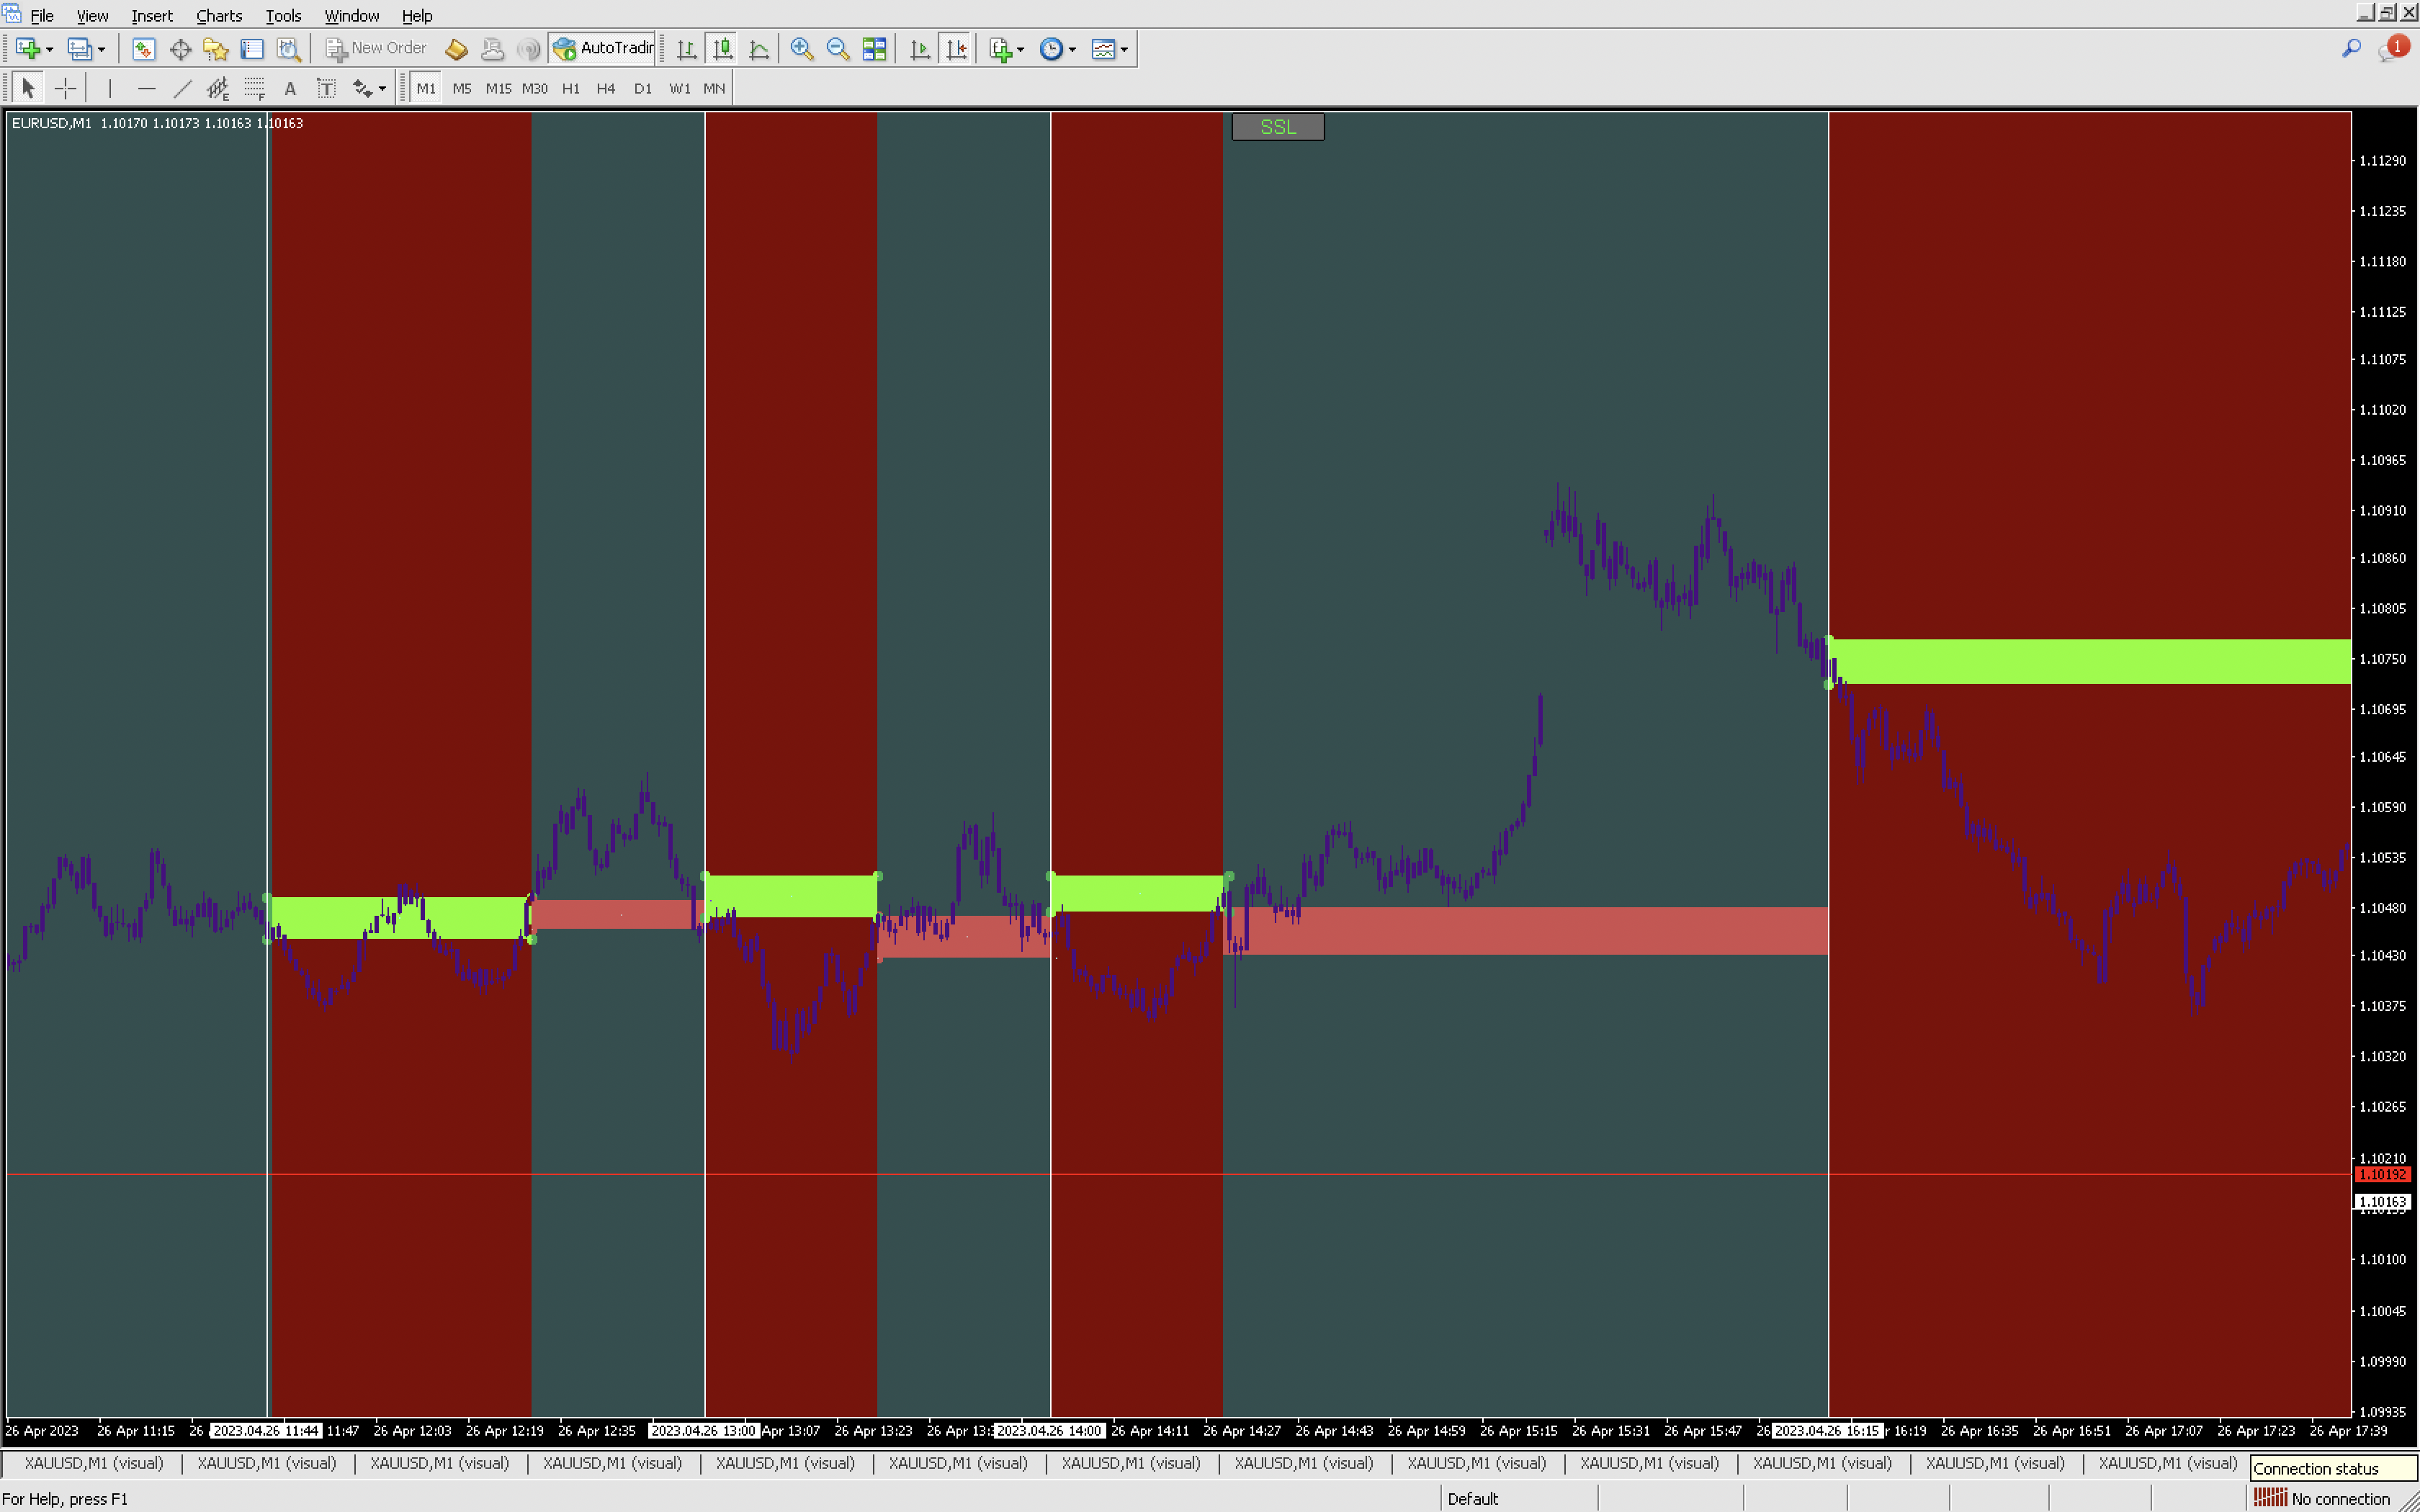Image resolution: width=2420 pixels, height=1512 pixels.
Task: Click the New Order button
Action: click(376, 48)
